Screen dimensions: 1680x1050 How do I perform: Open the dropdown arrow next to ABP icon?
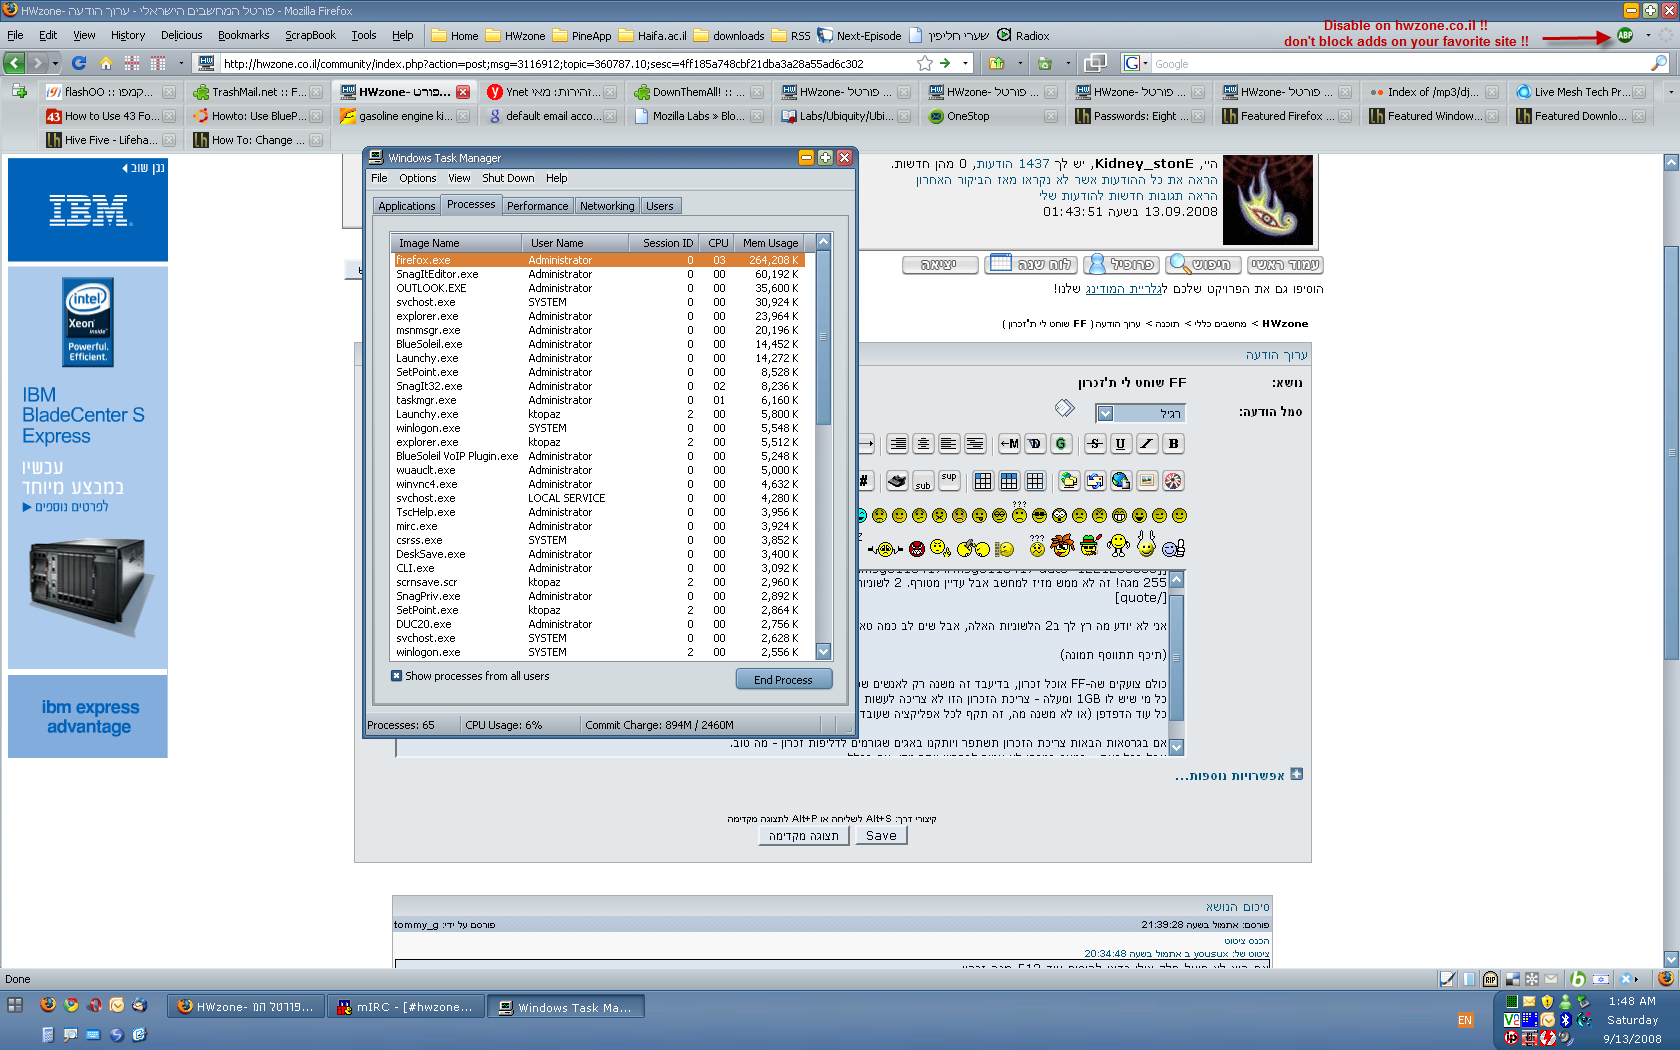pos(1648,36)
